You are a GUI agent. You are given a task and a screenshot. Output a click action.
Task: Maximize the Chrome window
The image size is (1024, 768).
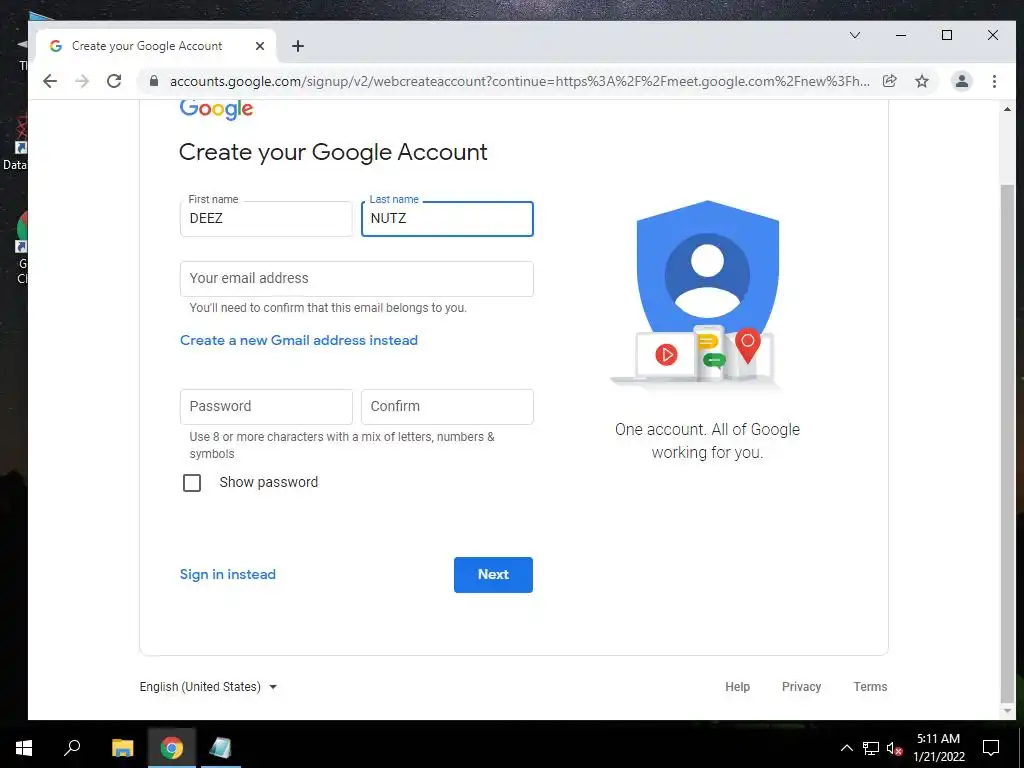point(947,35)
